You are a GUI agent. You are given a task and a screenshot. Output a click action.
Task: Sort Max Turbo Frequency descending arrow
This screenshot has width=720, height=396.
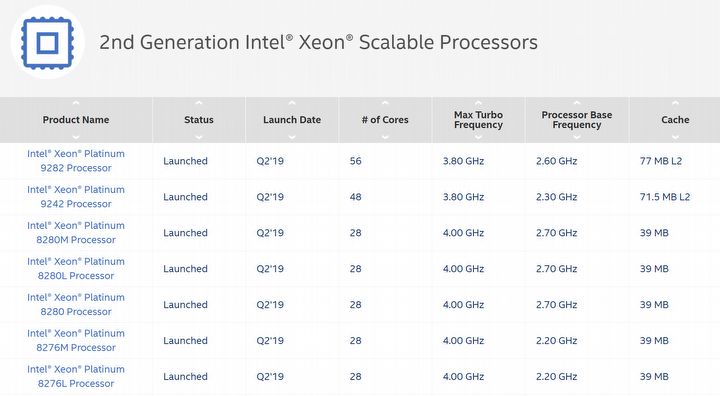point(478,137)
